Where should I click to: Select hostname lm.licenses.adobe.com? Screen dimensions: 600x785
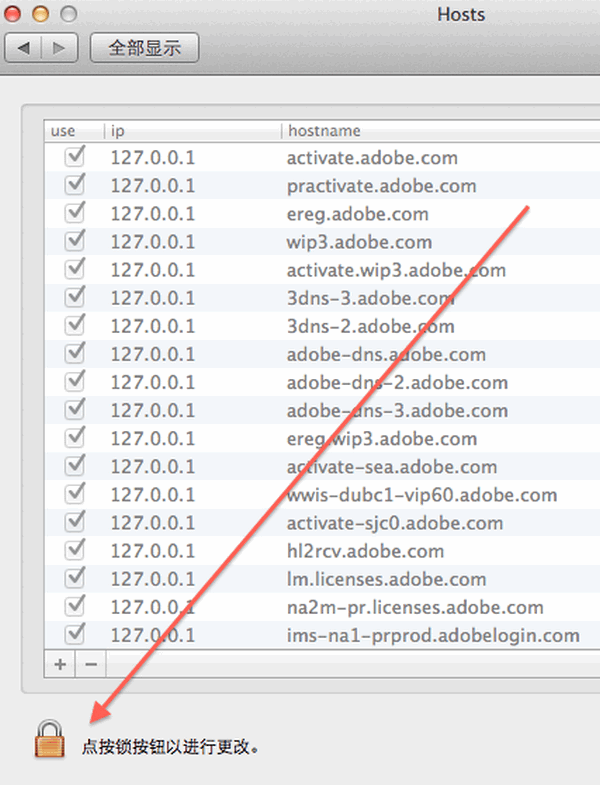point(386,579)
